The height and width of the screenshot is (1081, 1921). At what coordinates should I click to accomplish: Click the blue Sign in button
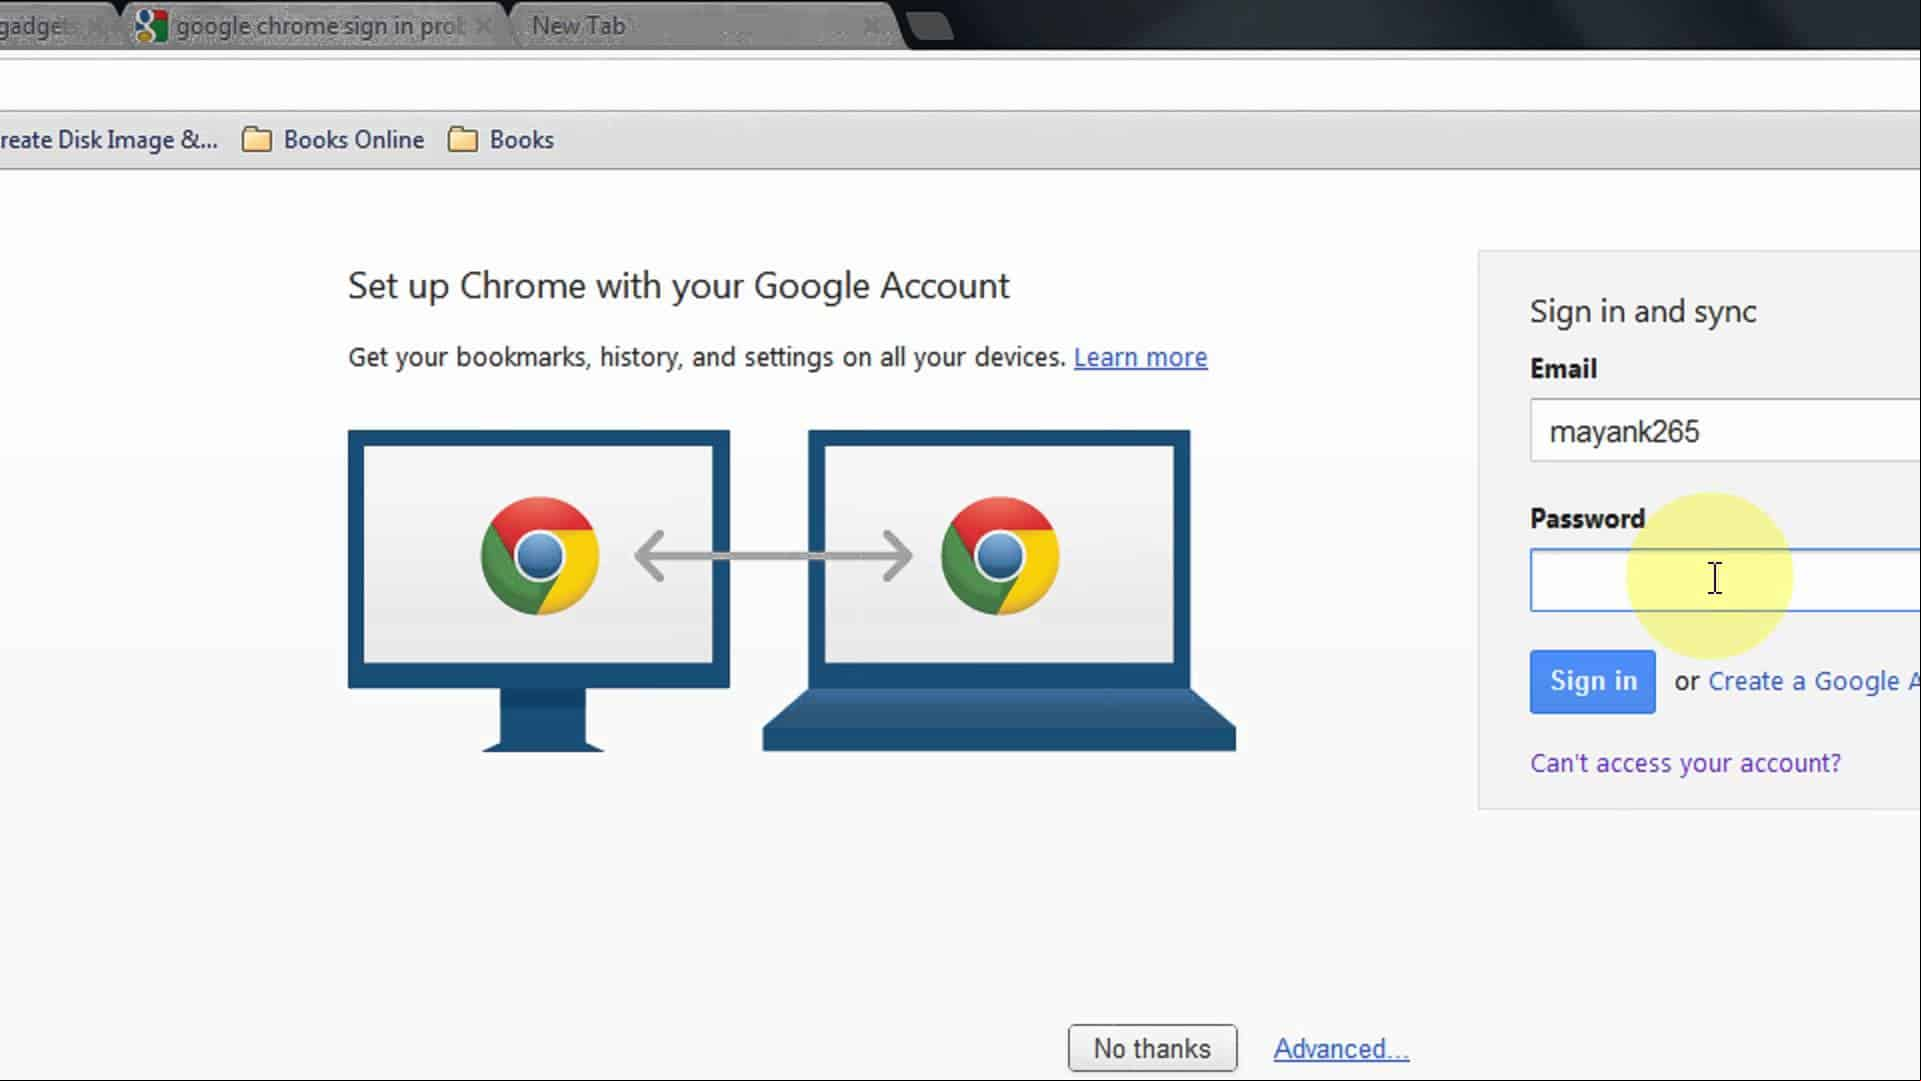click(x=1592, y=682)
